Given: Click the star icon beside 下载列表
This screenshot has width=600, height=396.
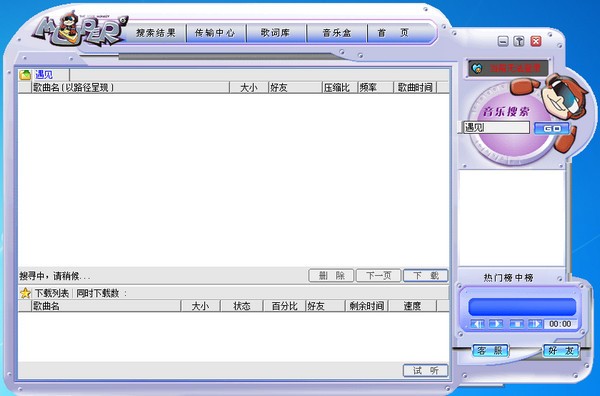Looking at the screenshot, I should pyautogui.click(x=25, y=293).
